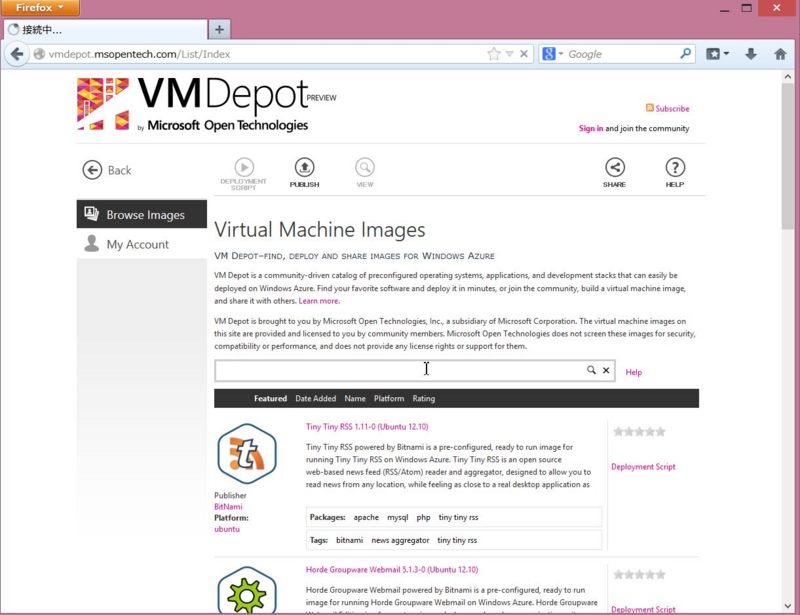Go to Firefox home page icon
This screenshot has height=615, width=800.
[x=780, y=54]
